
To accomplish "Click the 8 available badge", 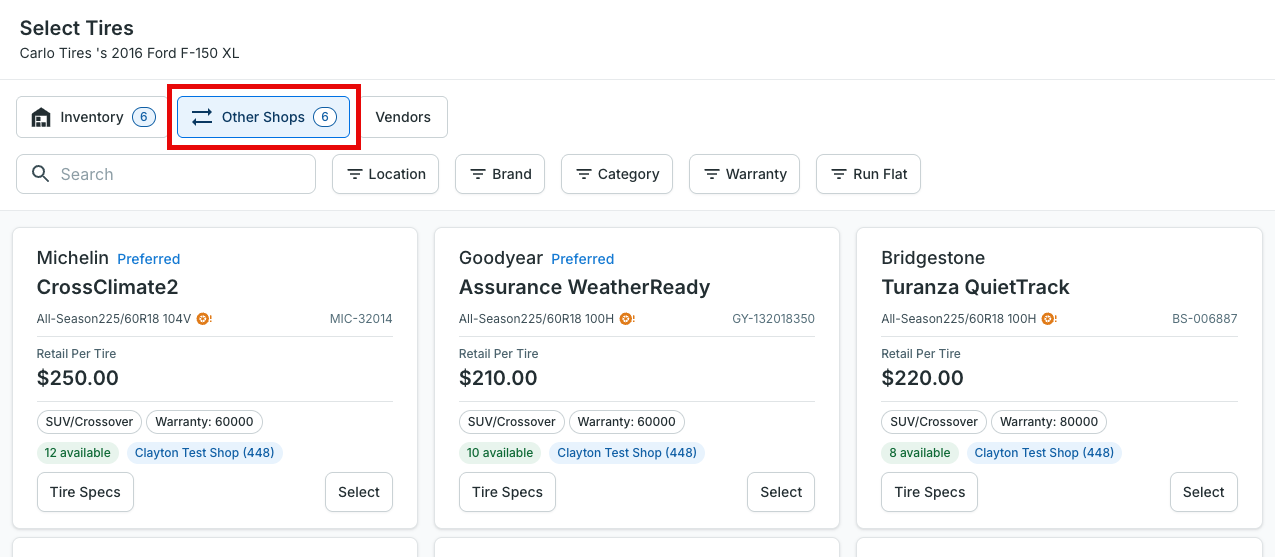I will 920,453.
